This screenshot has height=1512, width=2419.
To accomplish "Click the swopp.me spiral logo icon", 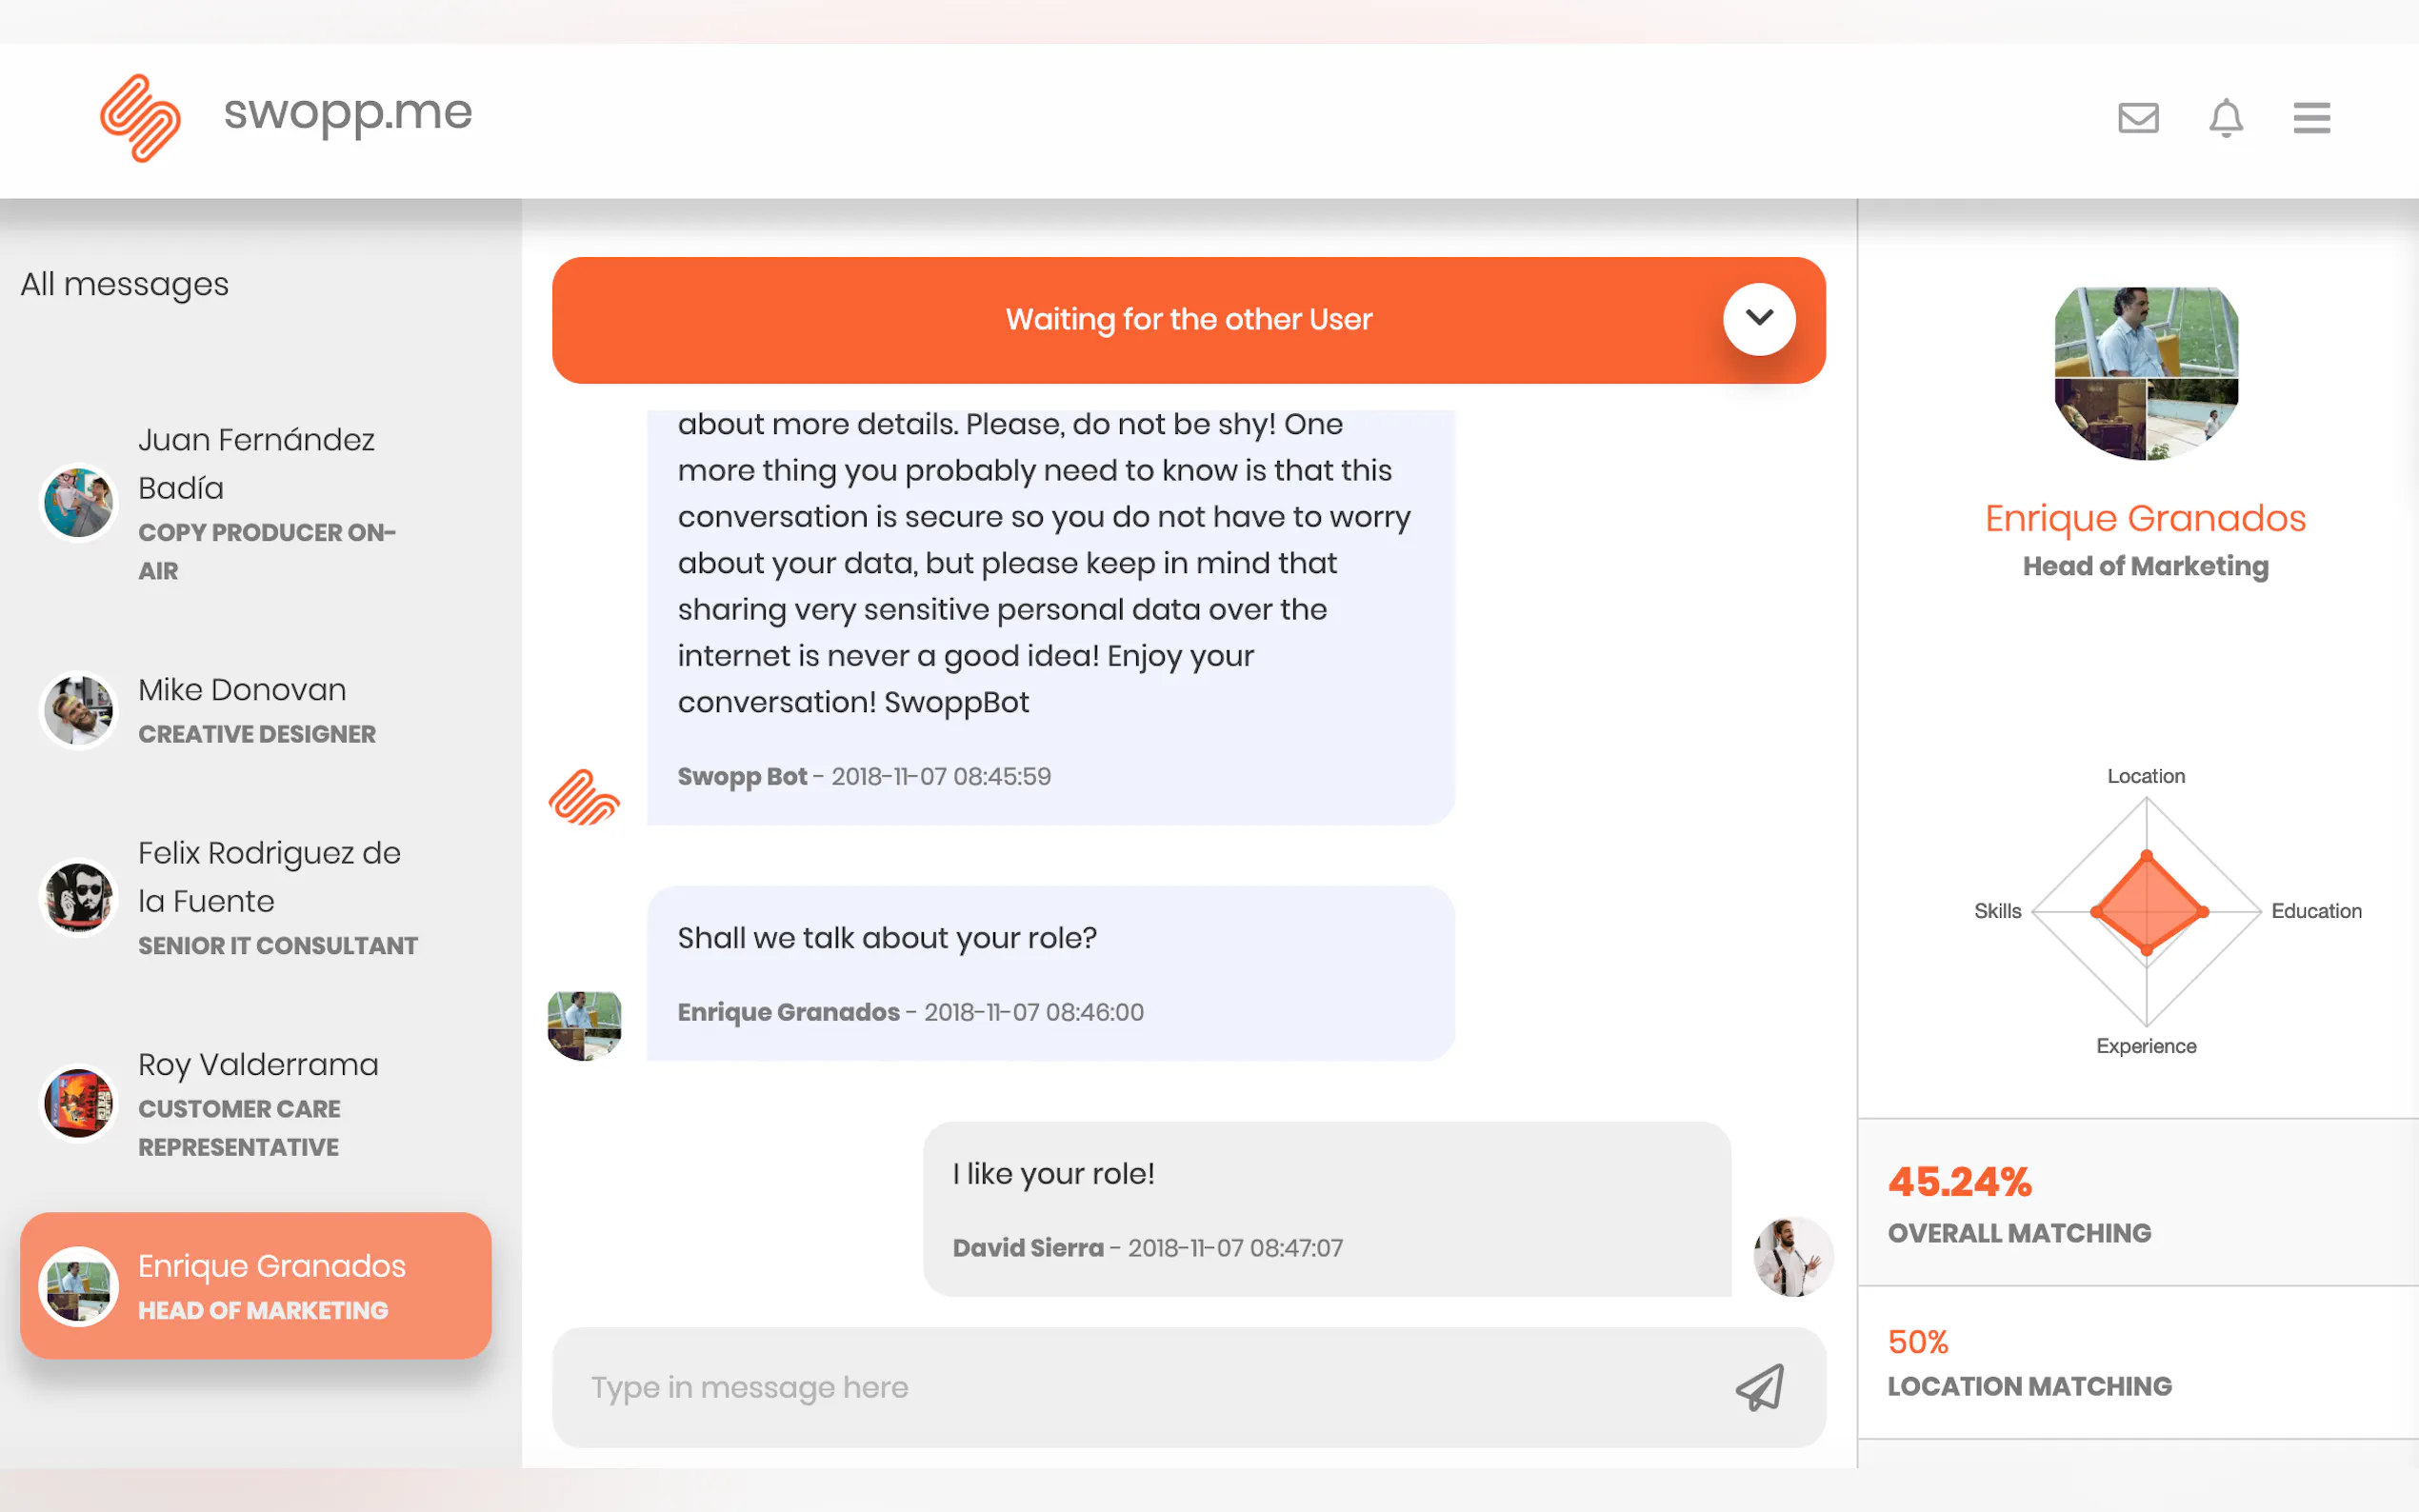I will [x=140, y=117].
